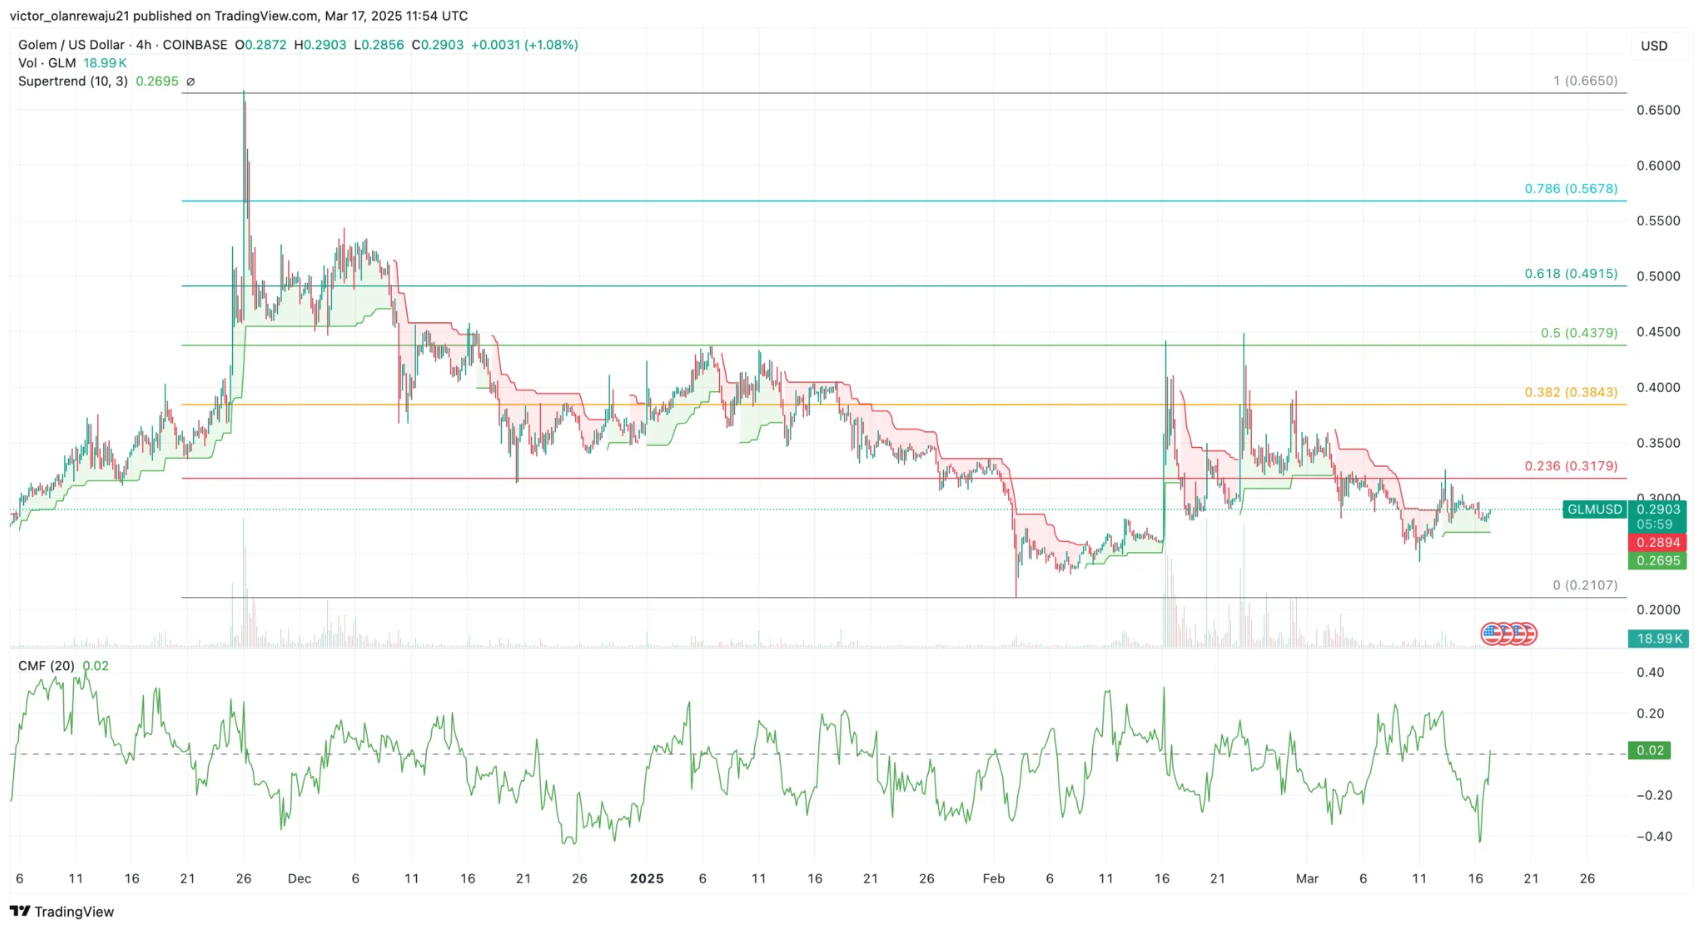
Task: Click the CMF (20) indicator label
Action: pyautogui.click(x=46, y=664)
